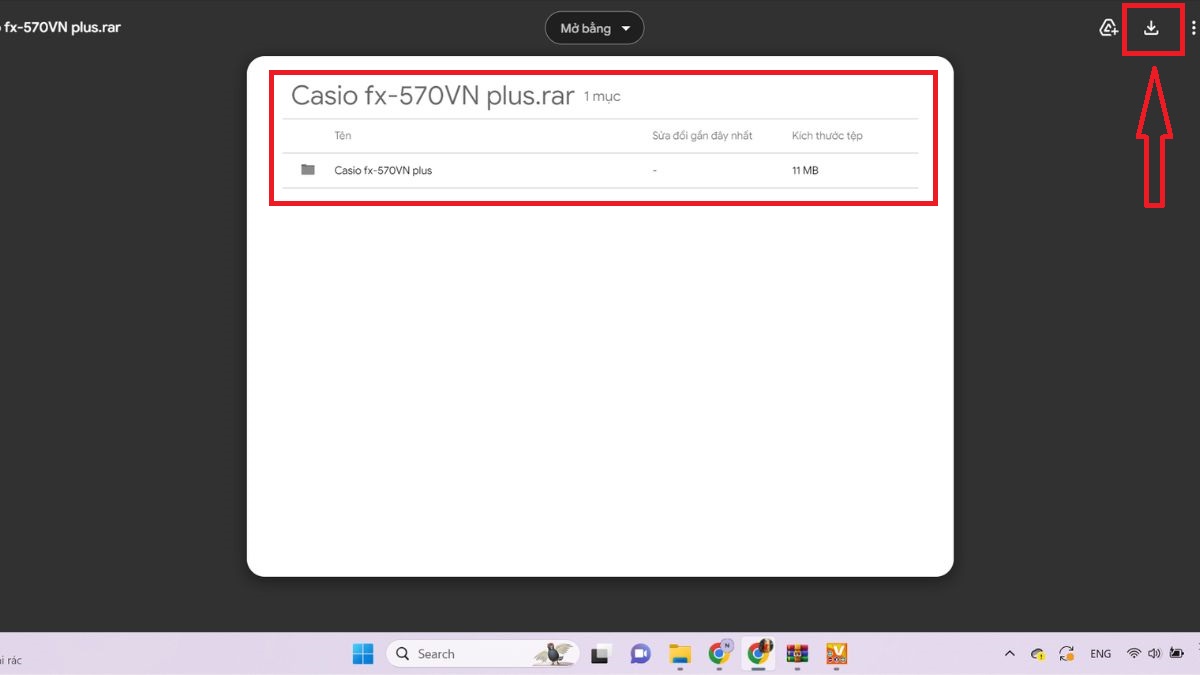Click the 'Casio fx-570VN plus.rar' archive title

432,95
